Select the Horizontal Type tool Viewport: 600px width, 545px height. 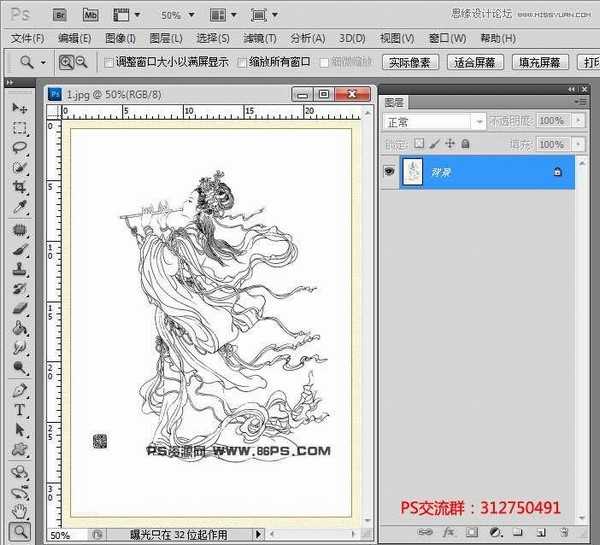pos(20,410)
